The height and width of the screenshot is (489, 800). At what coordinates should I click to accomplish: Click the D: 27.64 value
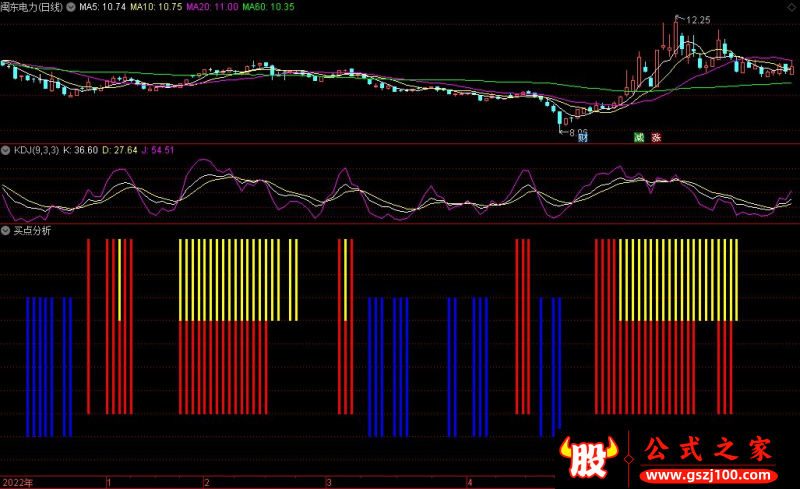120,151
